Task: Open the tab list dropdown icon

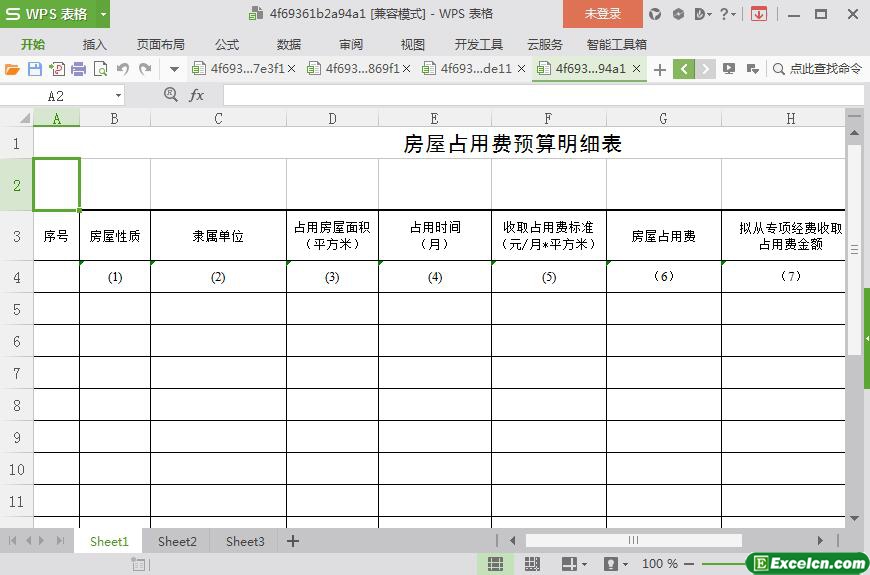Action: (x=753, y=69)
